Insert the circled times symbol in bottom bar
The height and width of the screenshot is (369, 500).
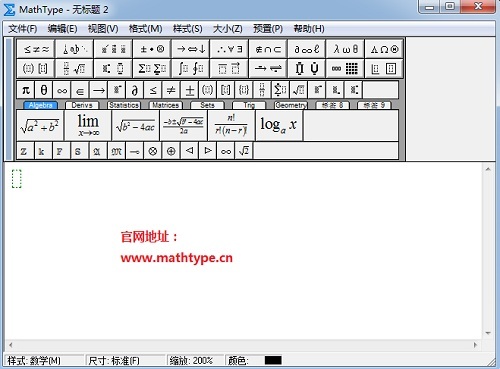pyautogui.click(x=153, y=151)
